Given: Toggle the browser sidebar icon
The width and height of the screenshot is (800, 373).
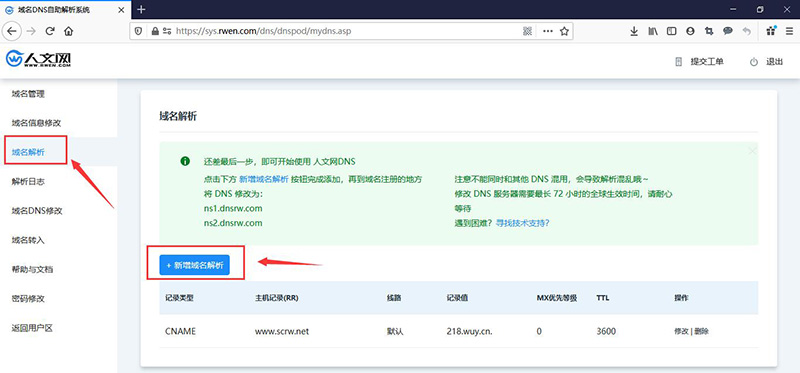Looking at the screenshot, I should [x=672, y=31].
